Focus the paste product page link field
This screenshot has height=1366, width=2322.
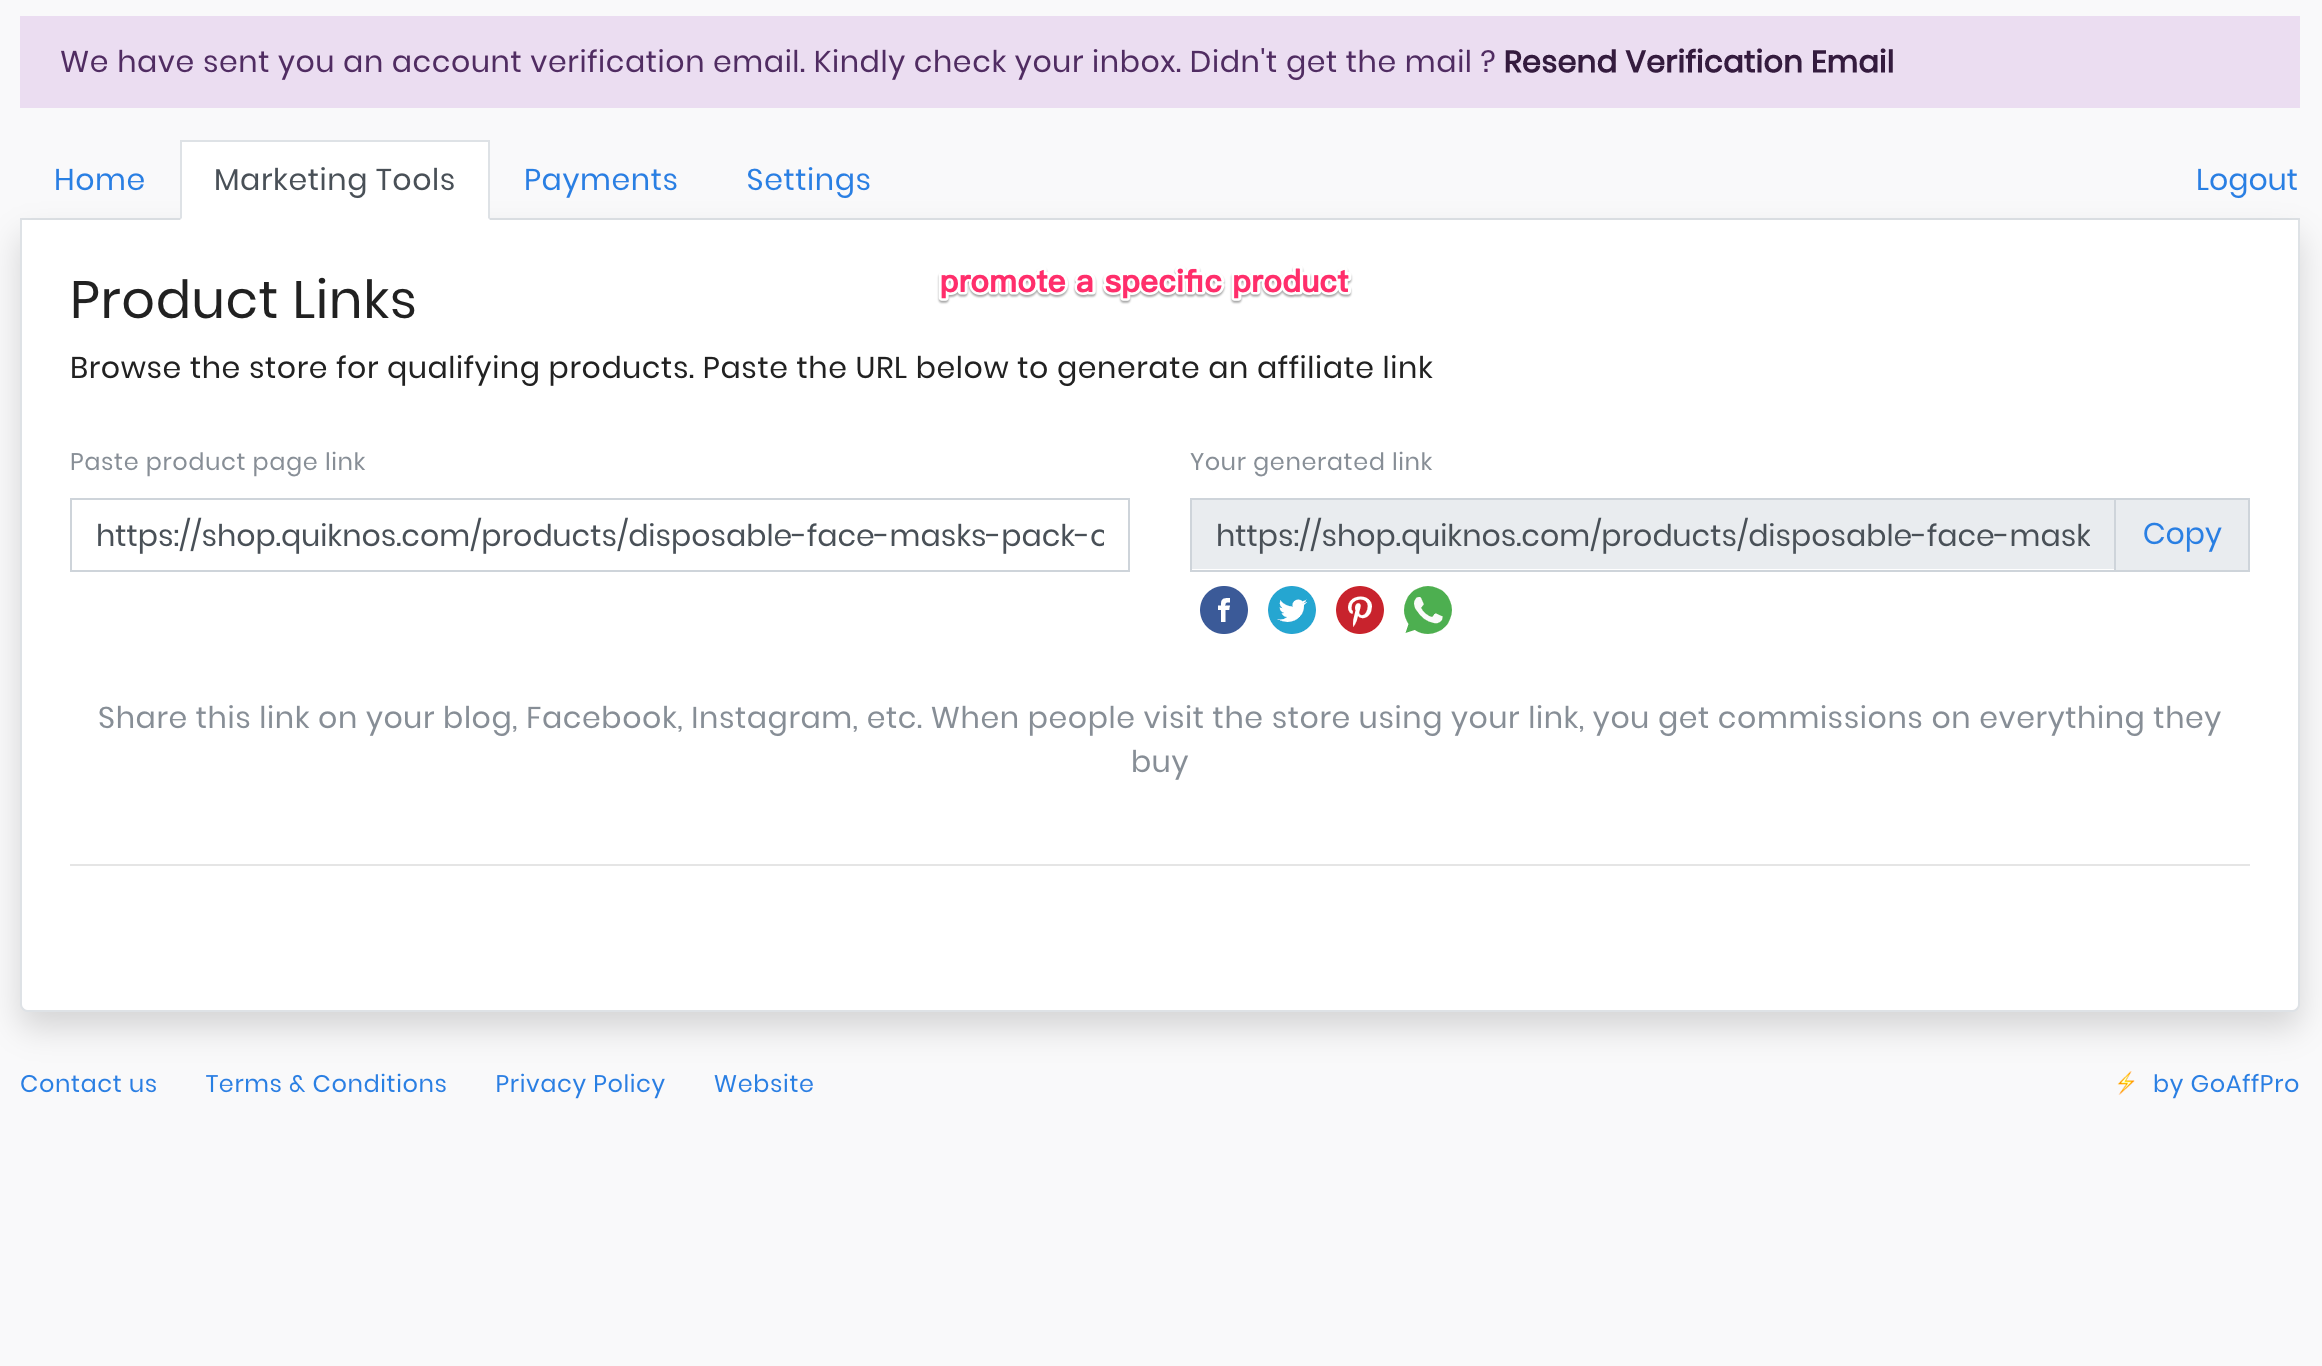click(x=599, y=535)
